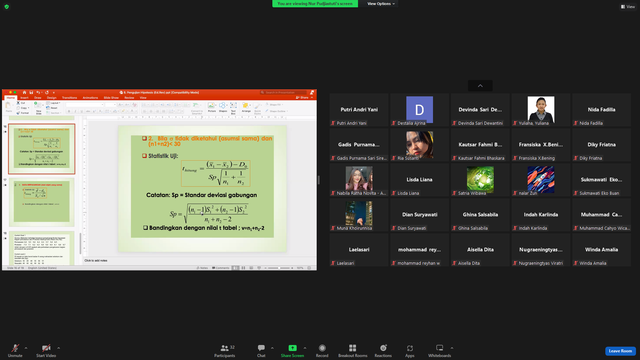
Task: Toggle meeting Record
Action: (322, 350)
